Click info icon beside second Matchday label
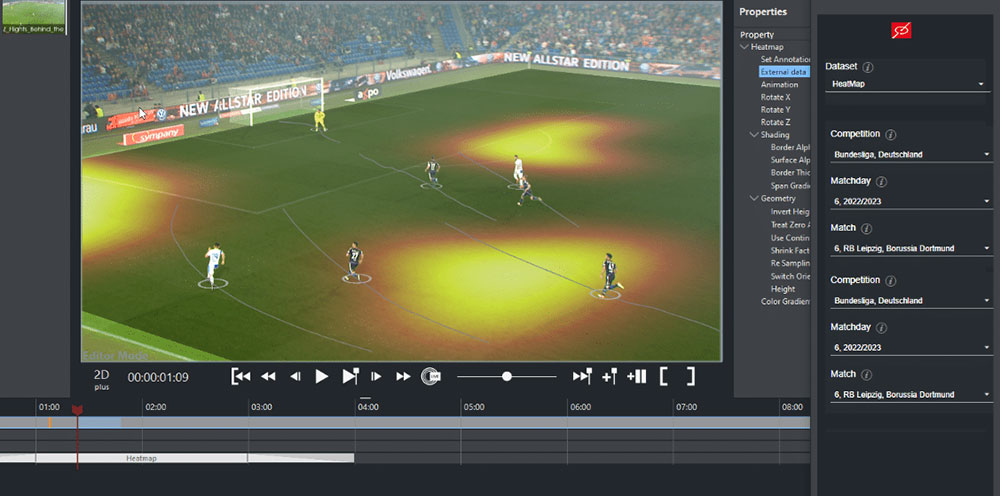 [881, 328]
